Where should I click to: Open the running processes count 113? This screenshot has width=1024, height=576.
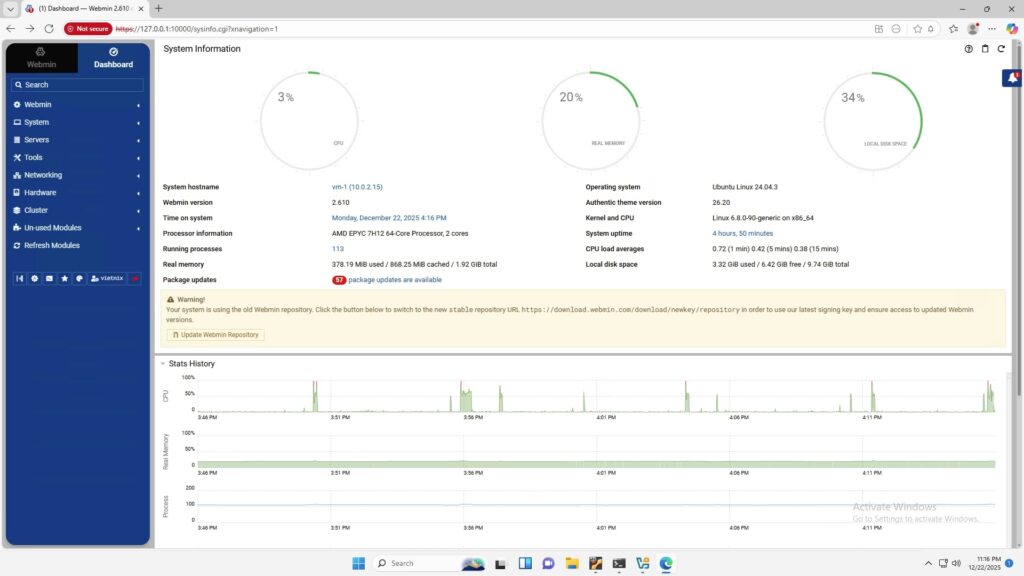click(338, 249)
